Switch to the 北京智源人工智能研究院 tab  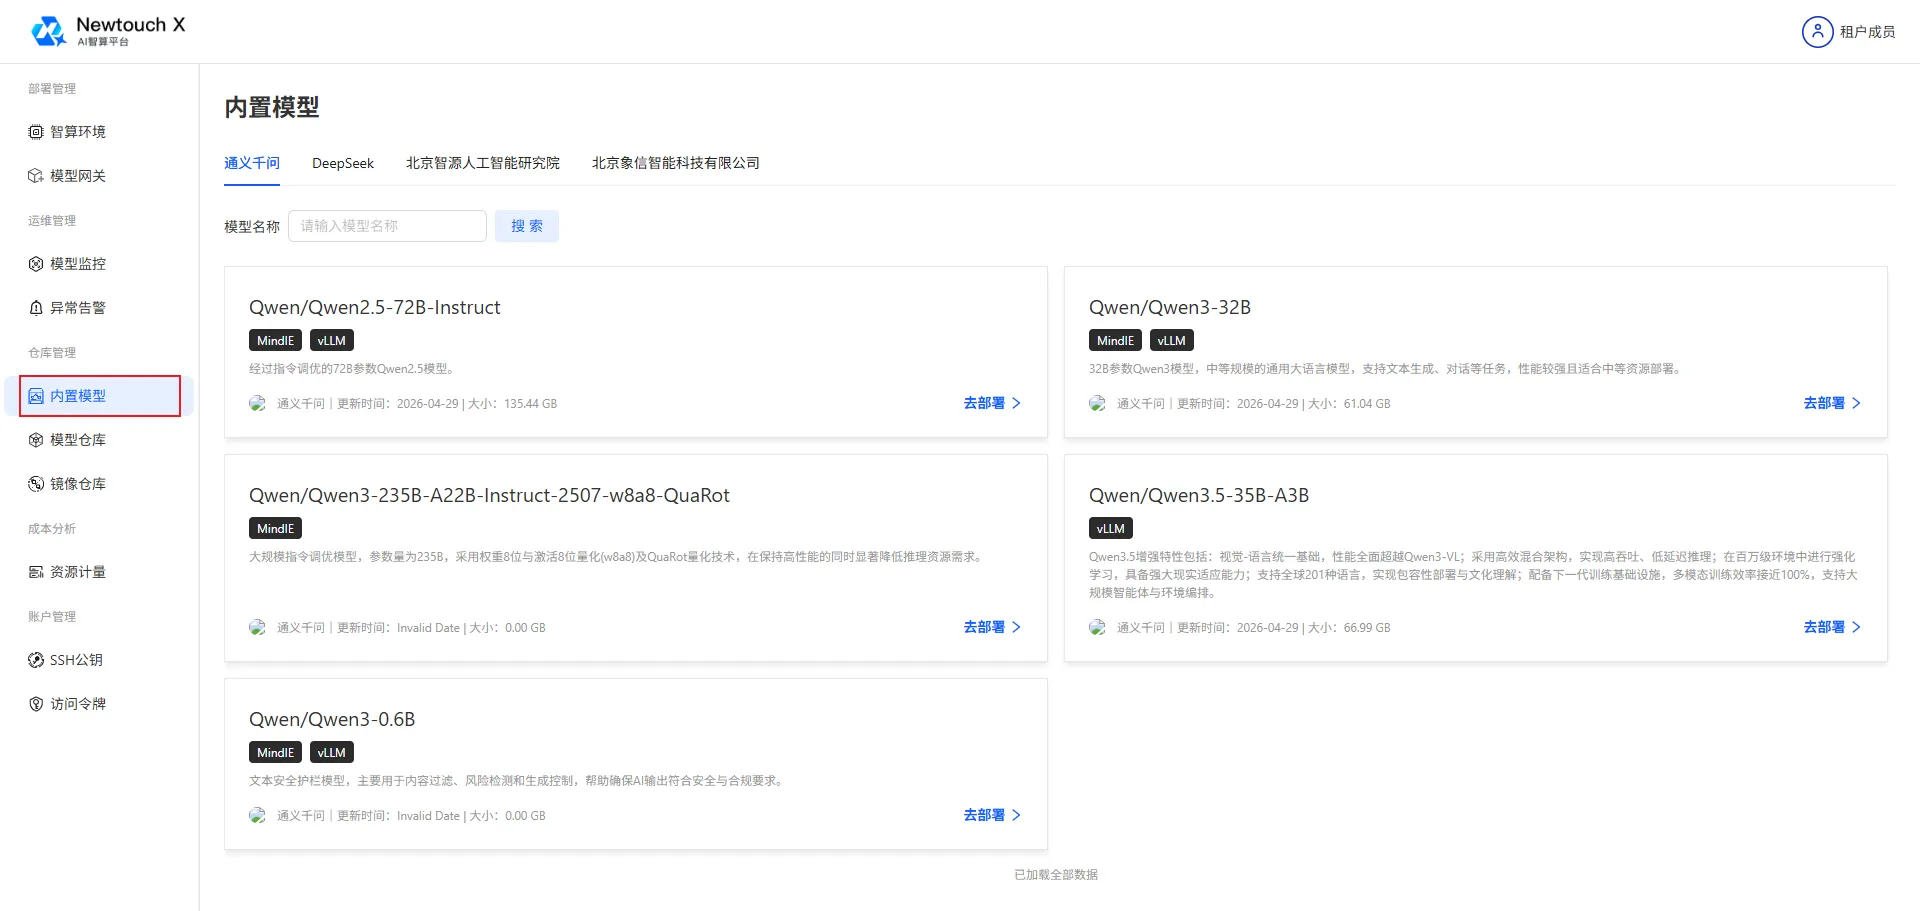point(483,163)
